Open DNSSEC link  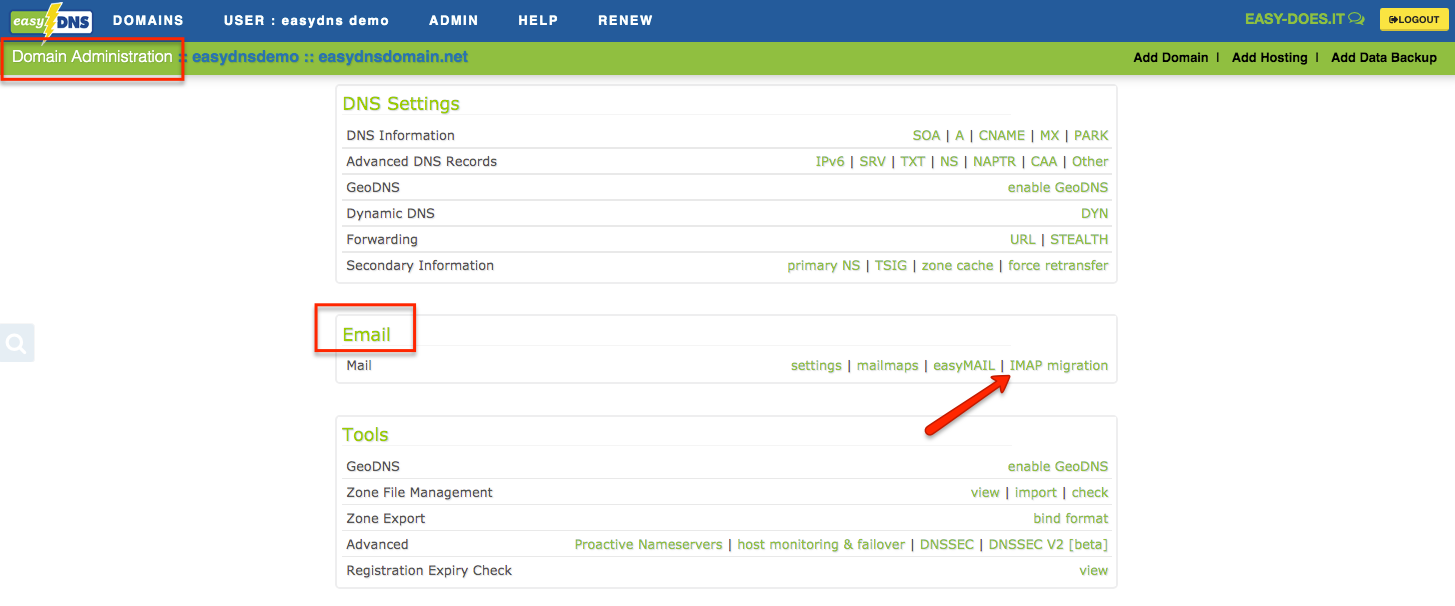[946, 545]
